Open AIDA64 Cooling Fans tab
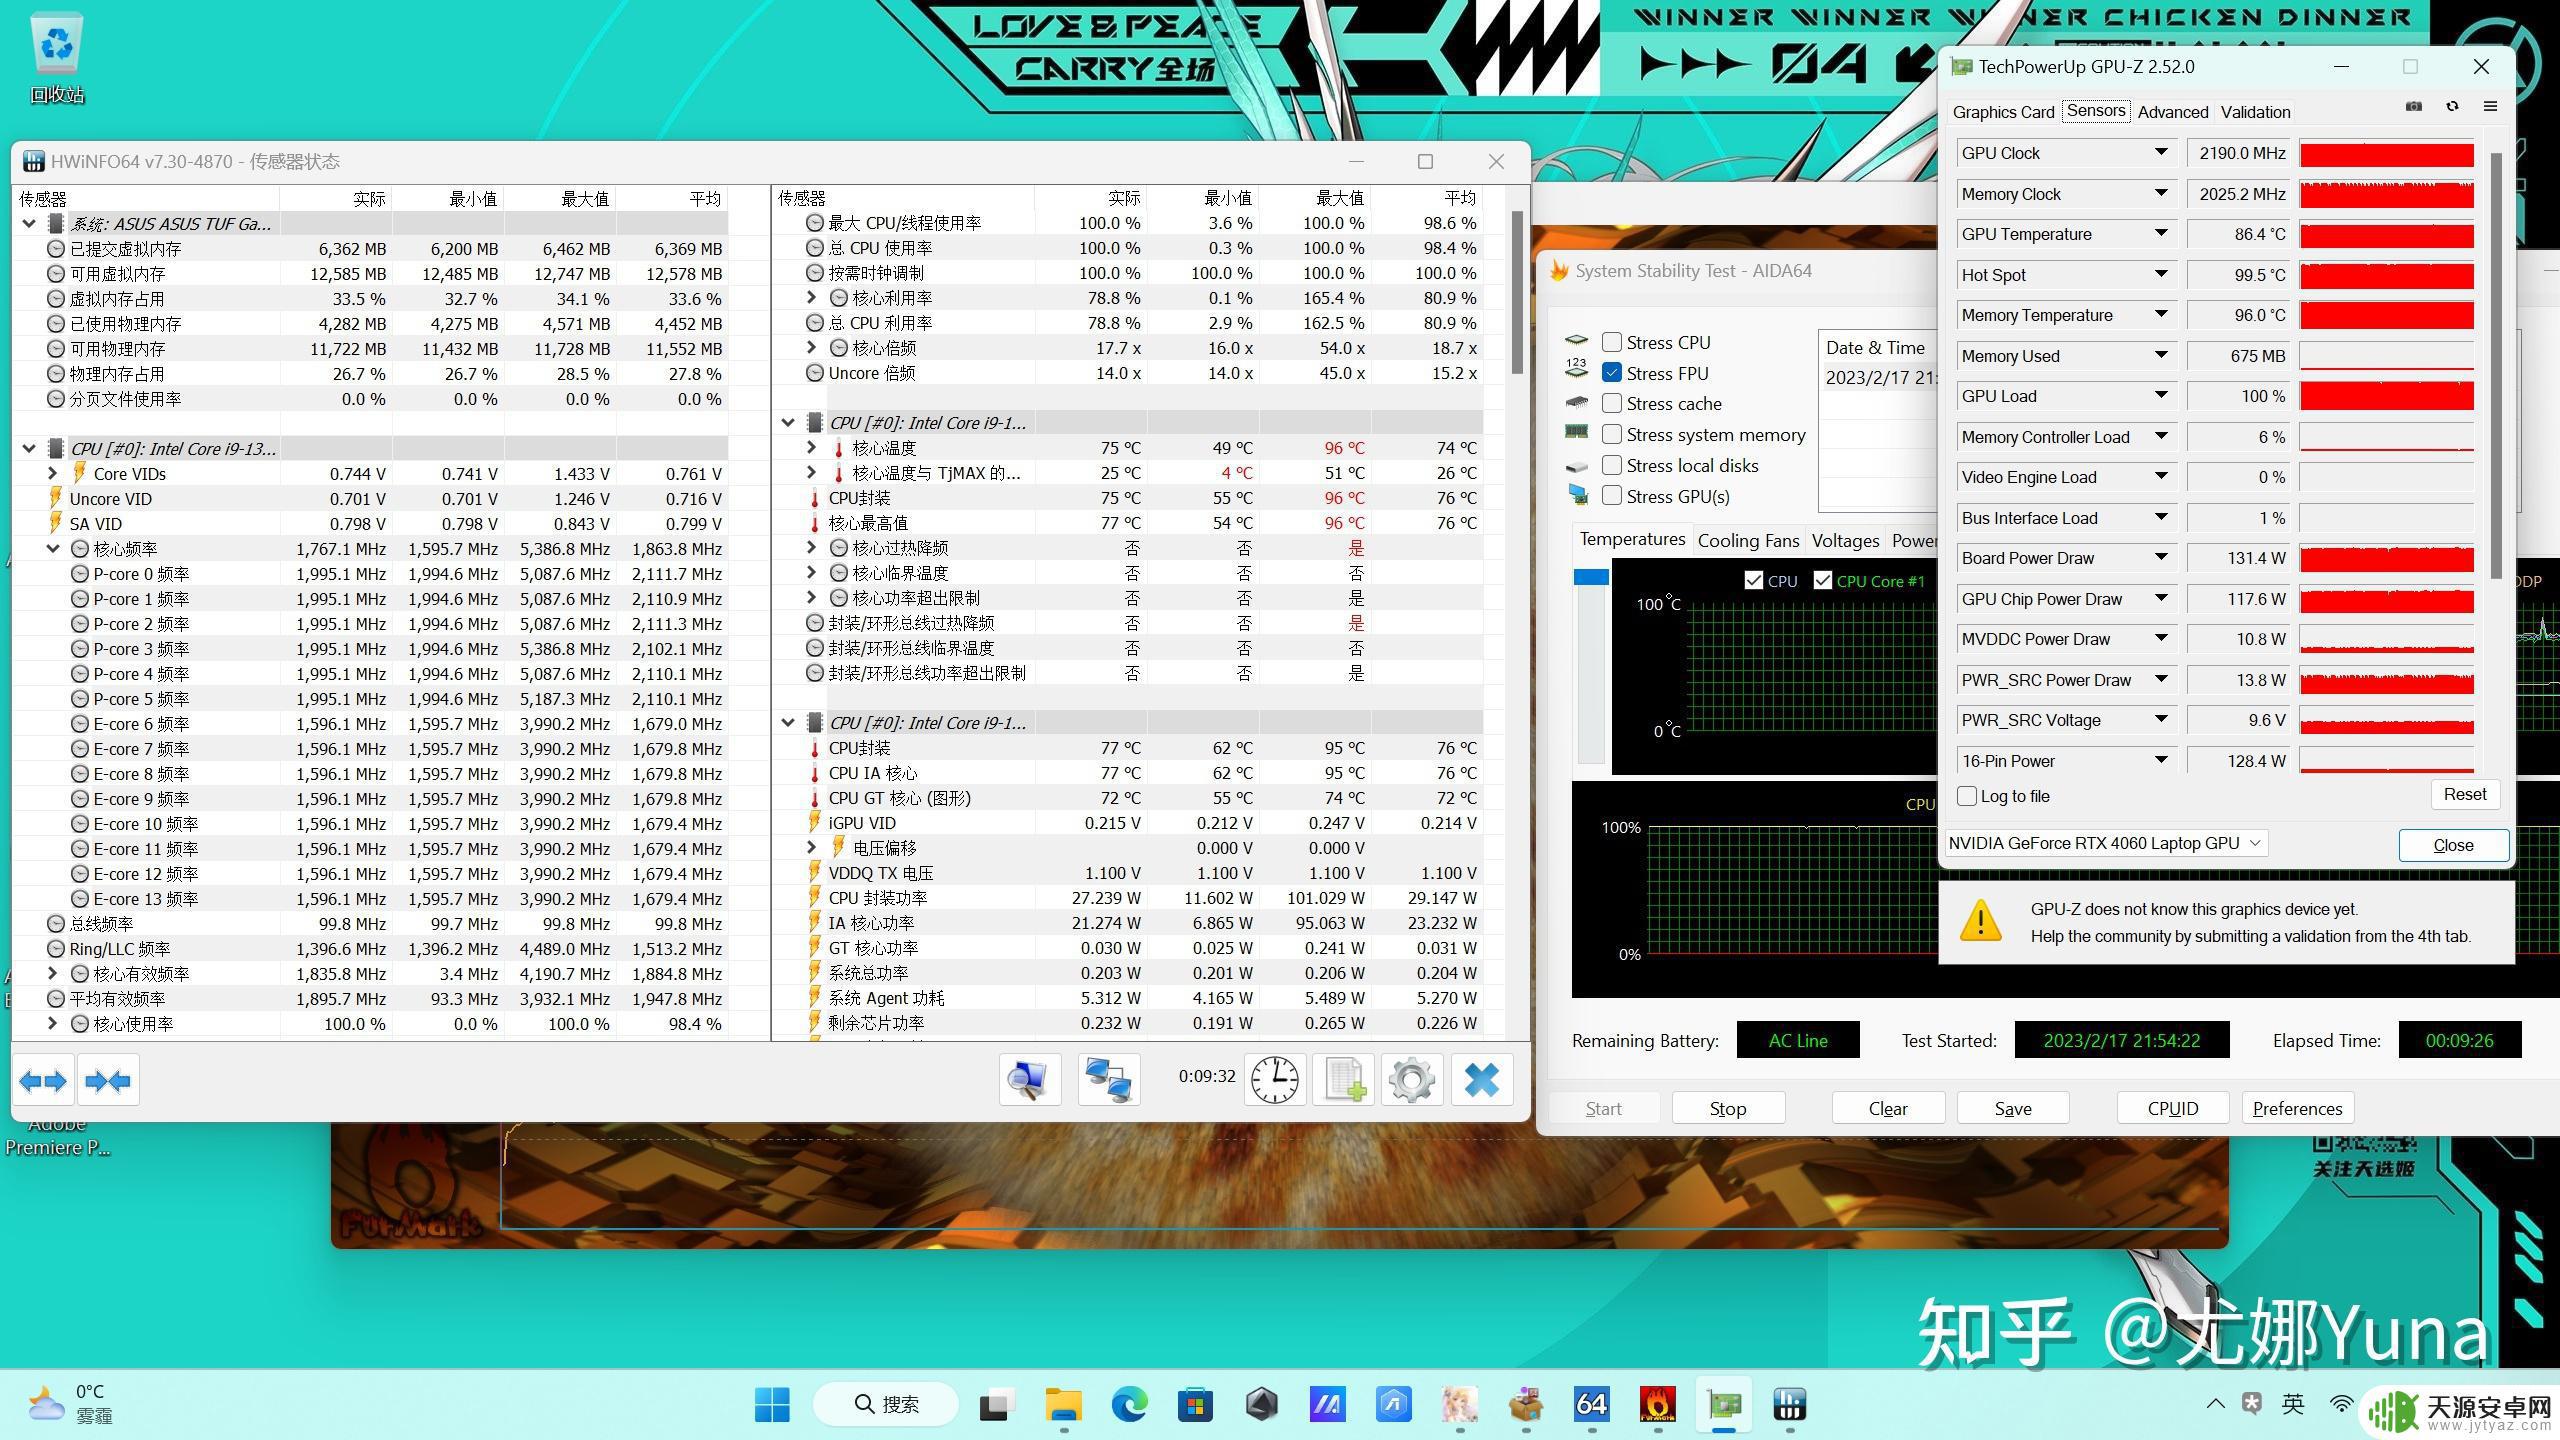 [x=1748, y=540]
